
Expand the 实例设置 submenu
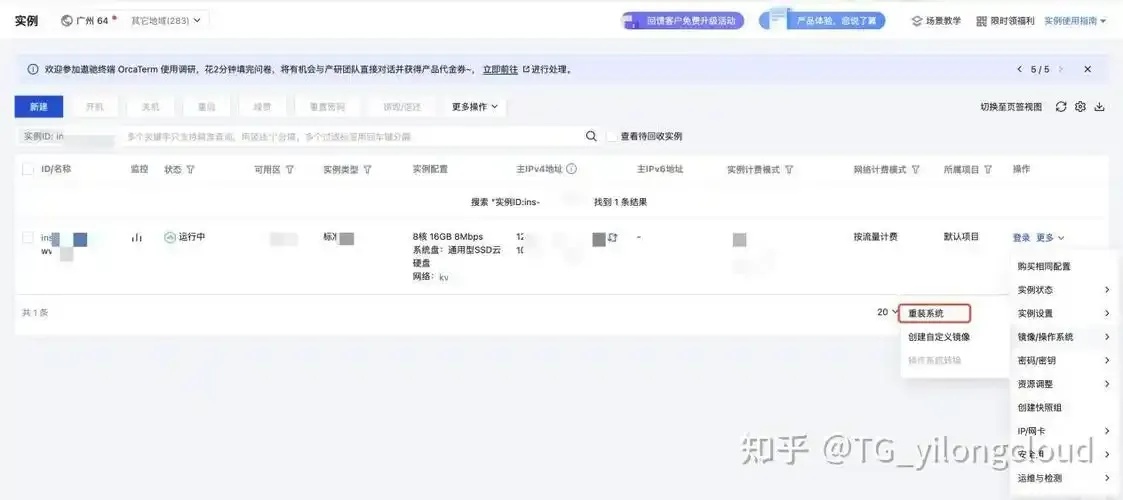point(1063,313)
